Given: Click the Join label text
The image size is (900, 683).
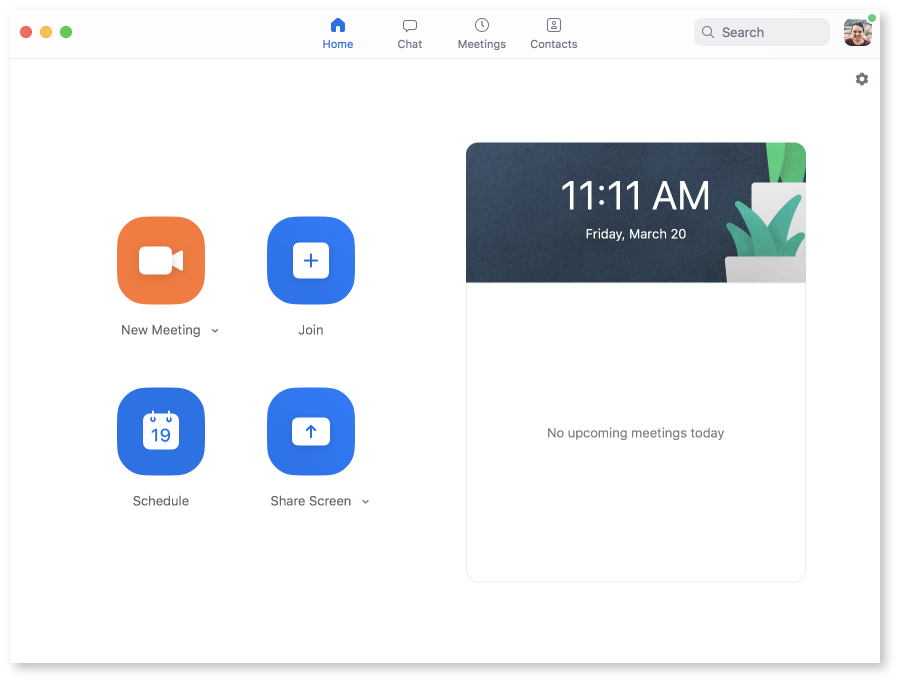Looking at the screenshot, I should [x=311, y=330].
